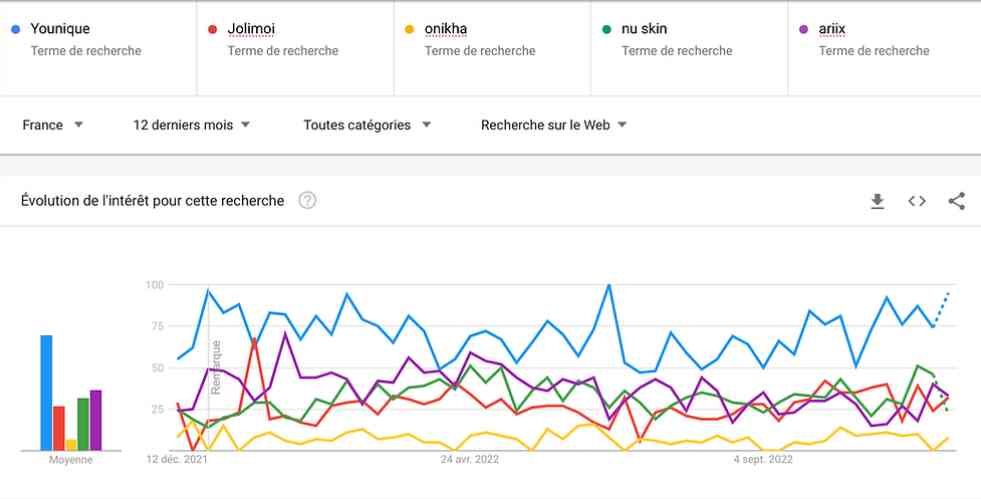Click the blue Younique average bar
The height and width of the screenshot is (499, 981).
pyautogui.click(x=46, y=393)
